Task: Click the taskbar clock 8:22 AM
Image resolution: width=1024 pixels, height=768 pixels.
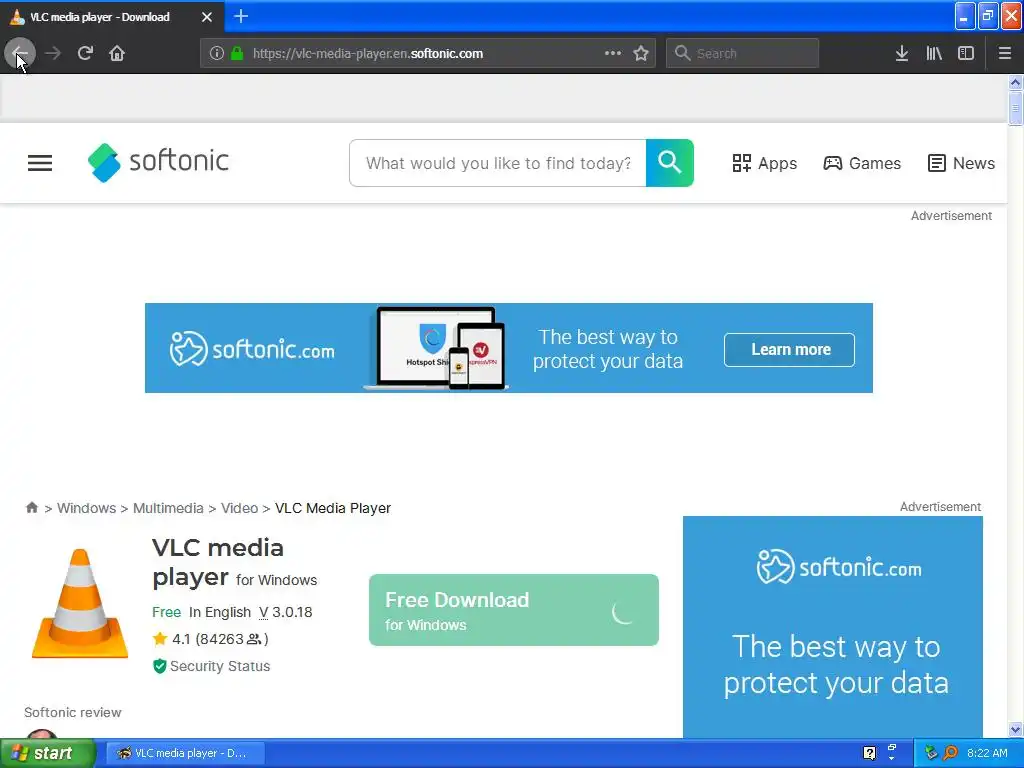Action: pyautogui.click(x=987, y=753)
